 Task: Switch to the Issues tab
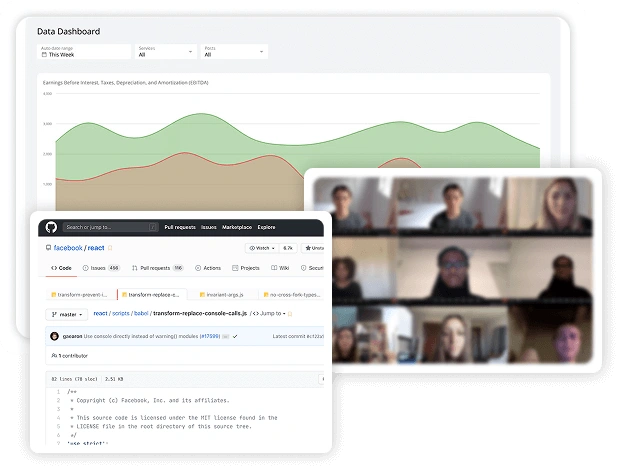point(99,268)
